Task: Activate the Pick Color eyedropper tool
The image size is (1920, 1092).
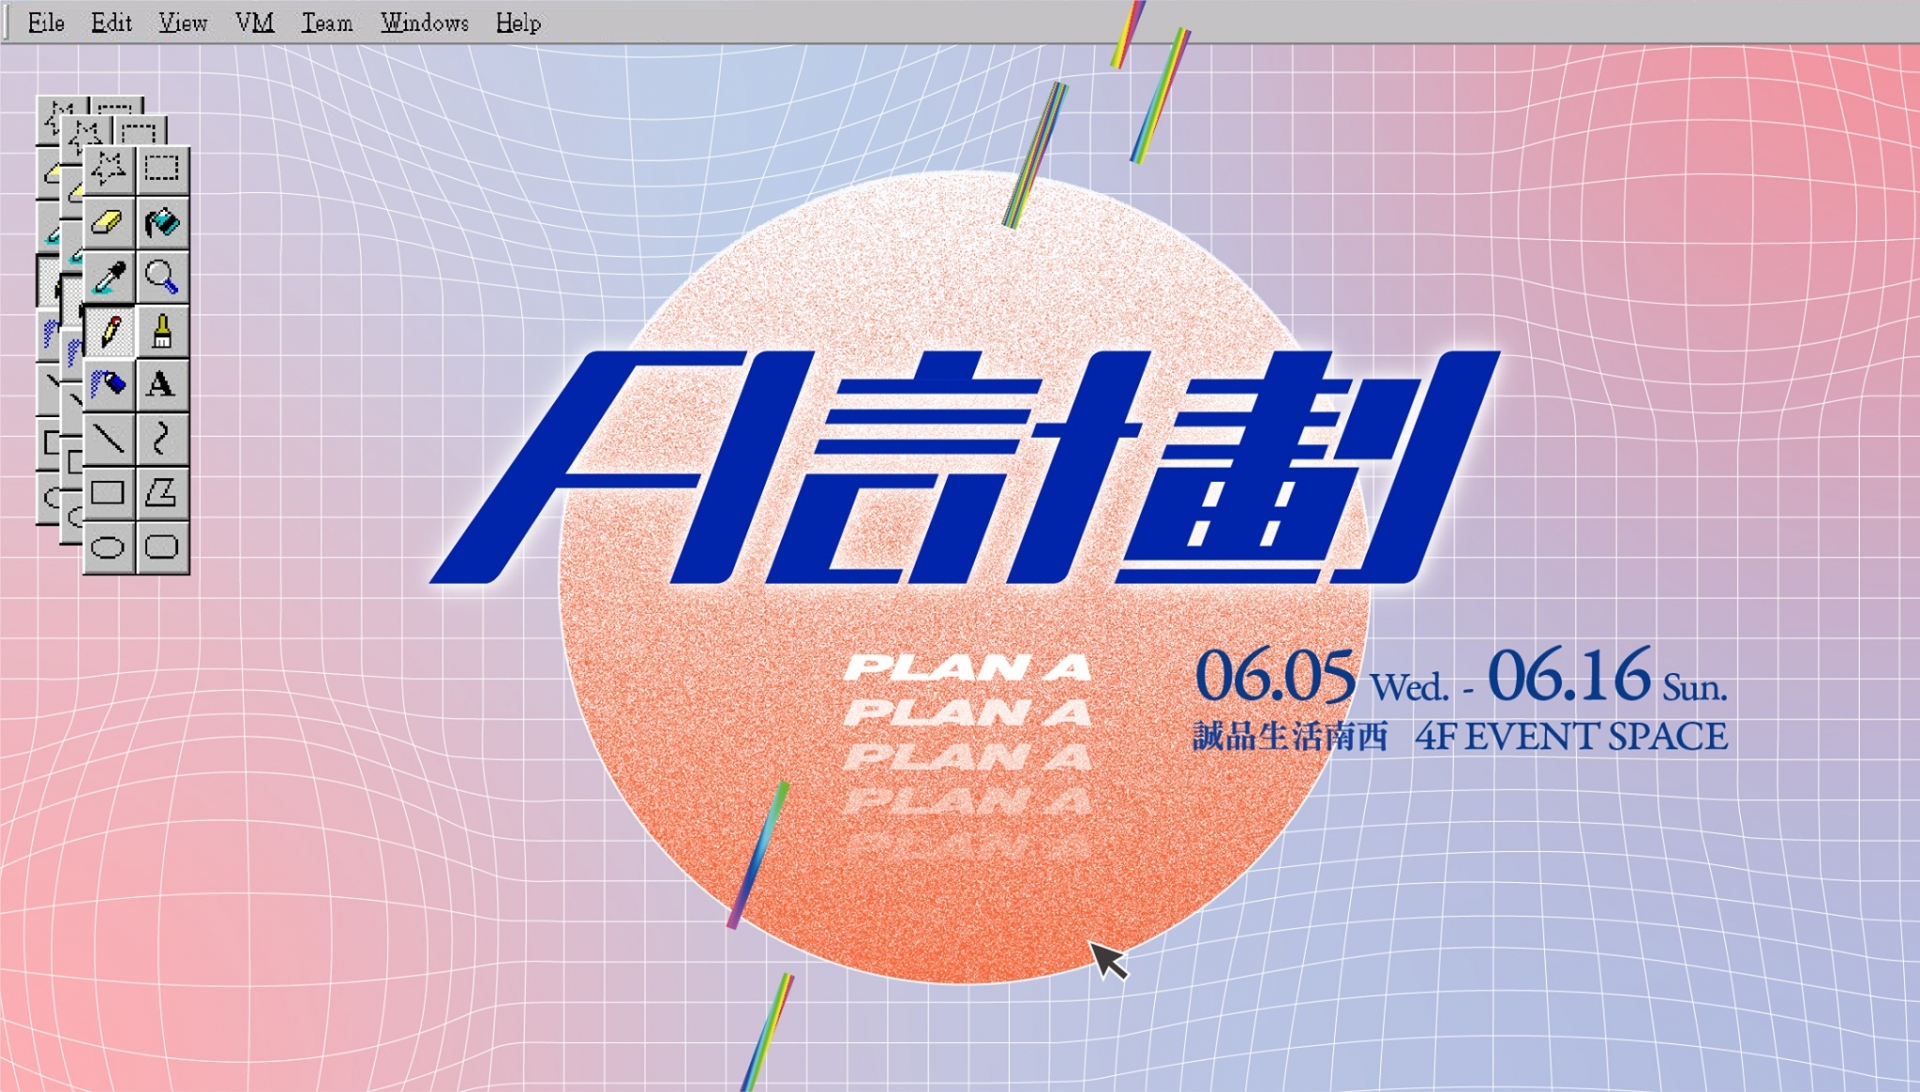Action: (x=108, y=277)
